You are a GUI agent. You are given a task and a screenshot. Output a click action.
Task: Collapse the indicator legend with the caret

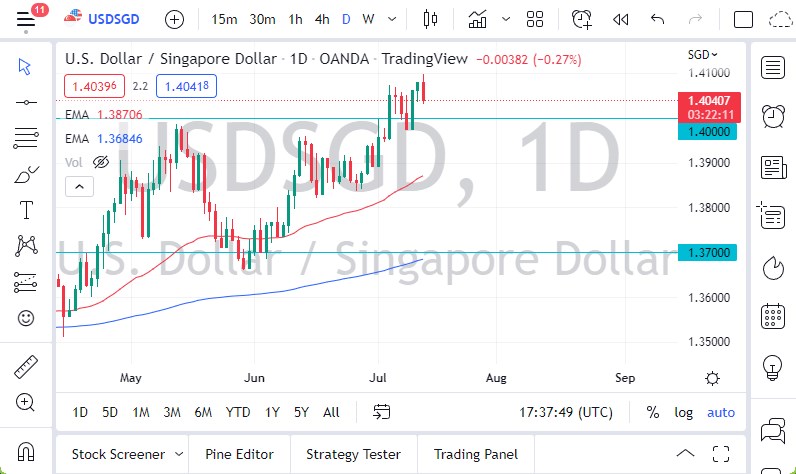(x=80, y=187)
